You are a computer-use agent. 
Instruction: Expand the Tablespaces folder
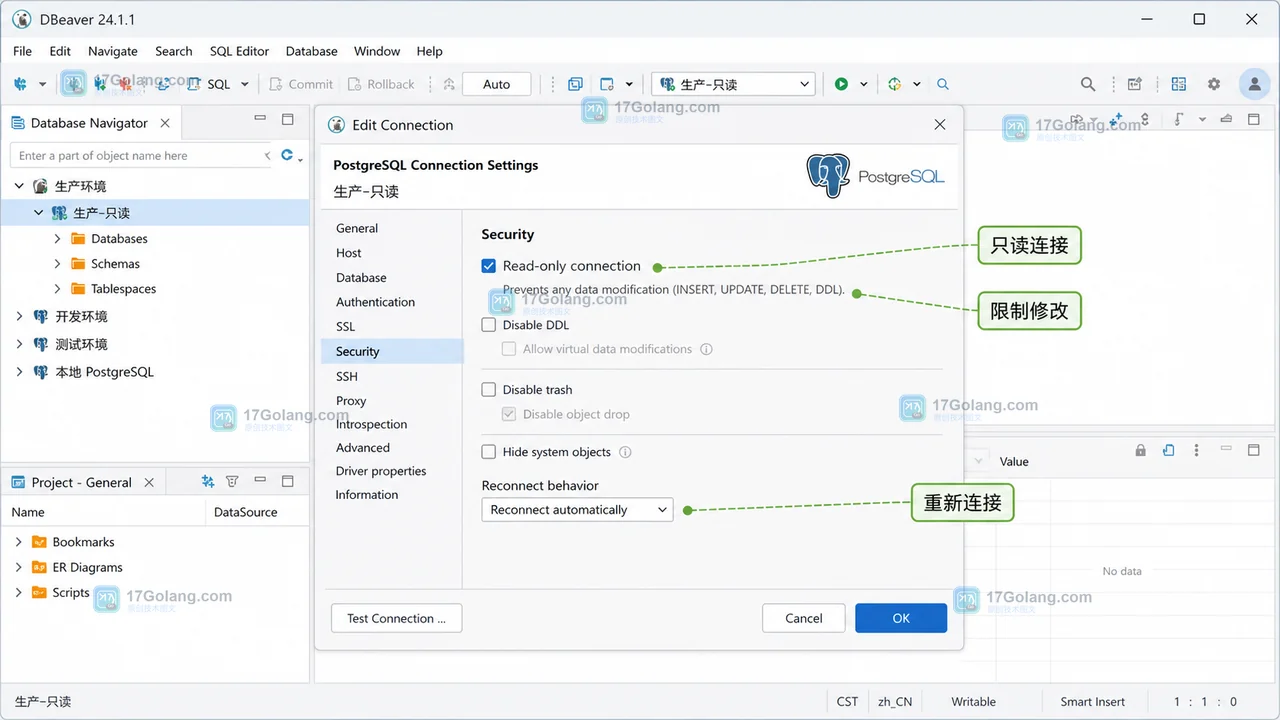[57, 289]
